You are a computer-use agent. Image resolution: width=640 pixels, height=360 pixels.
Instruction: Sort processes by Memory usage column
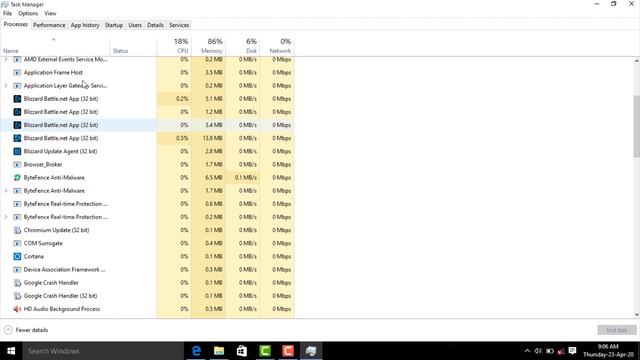point(208,46)
